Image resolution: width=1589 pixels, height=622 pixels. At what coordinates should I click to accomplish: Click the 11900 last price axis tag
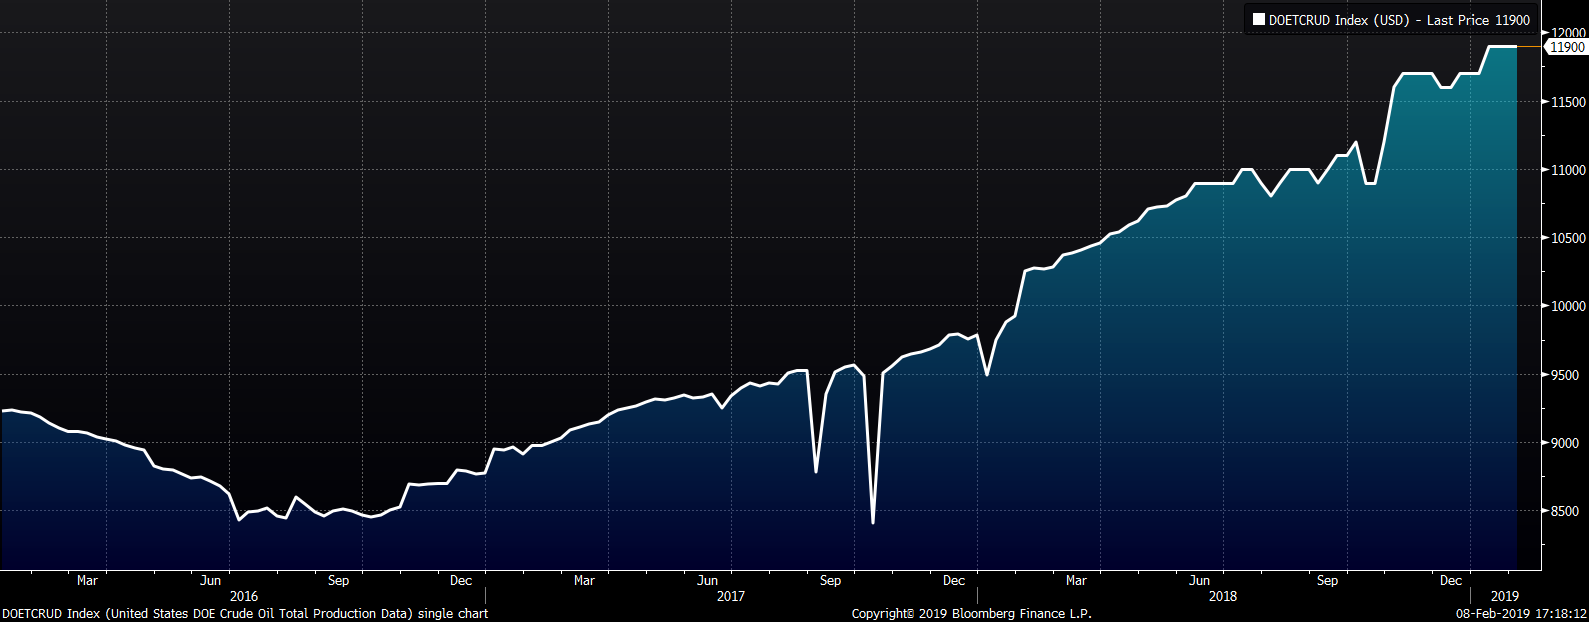pos(1566,47)
